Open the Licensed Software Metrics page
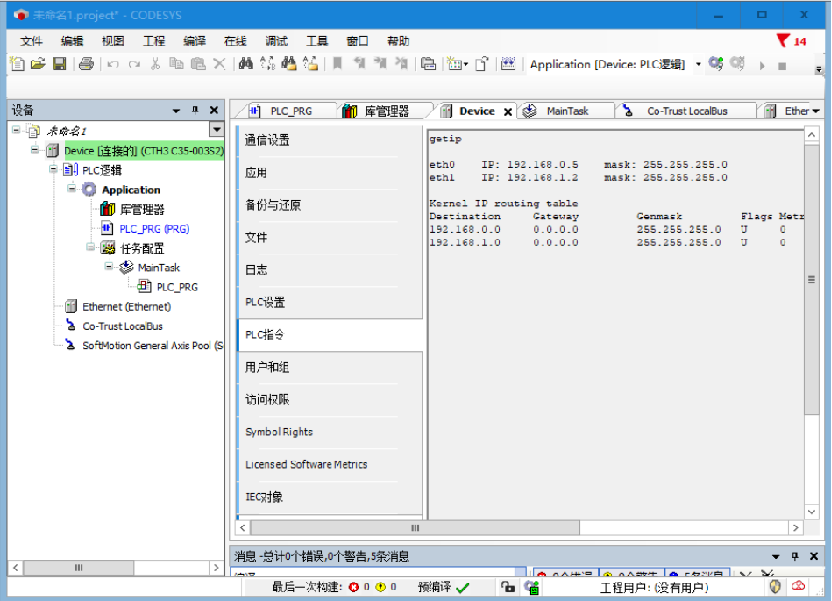The width and height of the screenshot is (832, 601). pyautogui.click(x=330, y=464)
